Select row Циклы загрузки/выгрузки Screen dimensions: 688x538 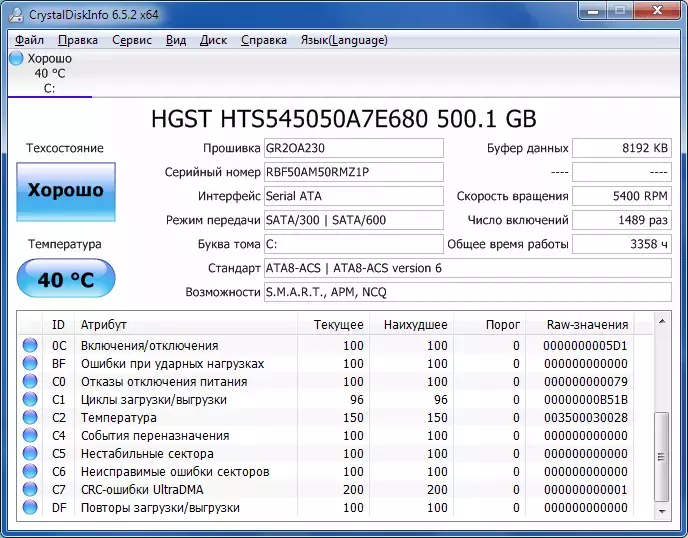335,399
